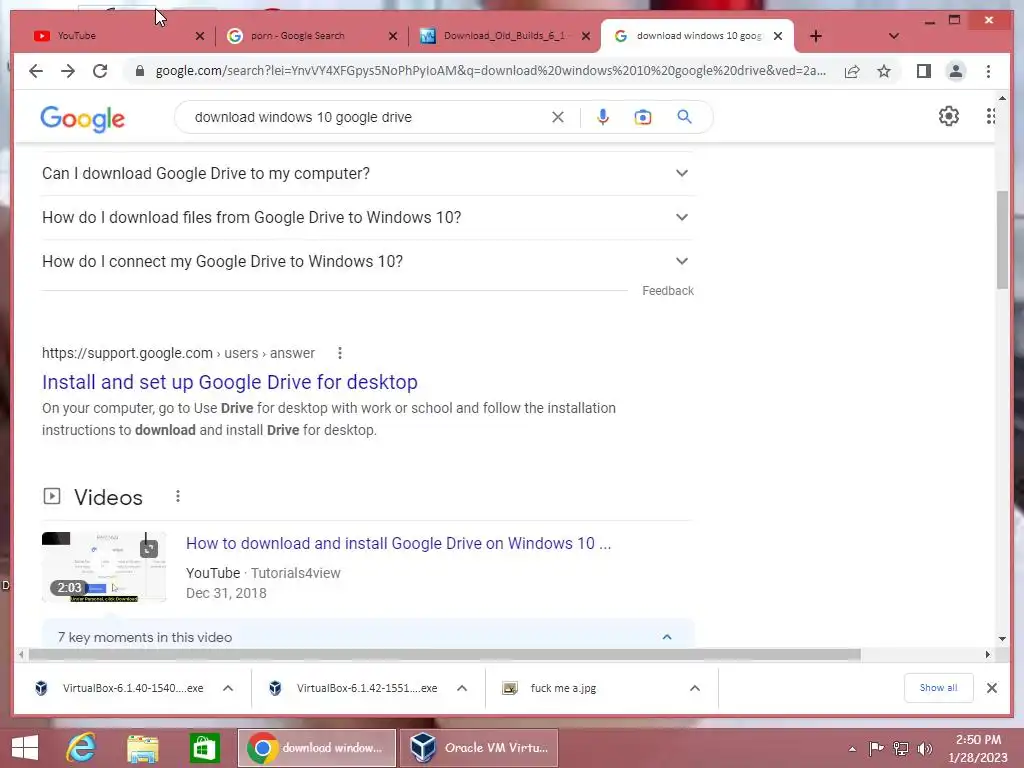Open File Explorer from taskbar
Screen dimensions: 1024x768
[142, 748]
